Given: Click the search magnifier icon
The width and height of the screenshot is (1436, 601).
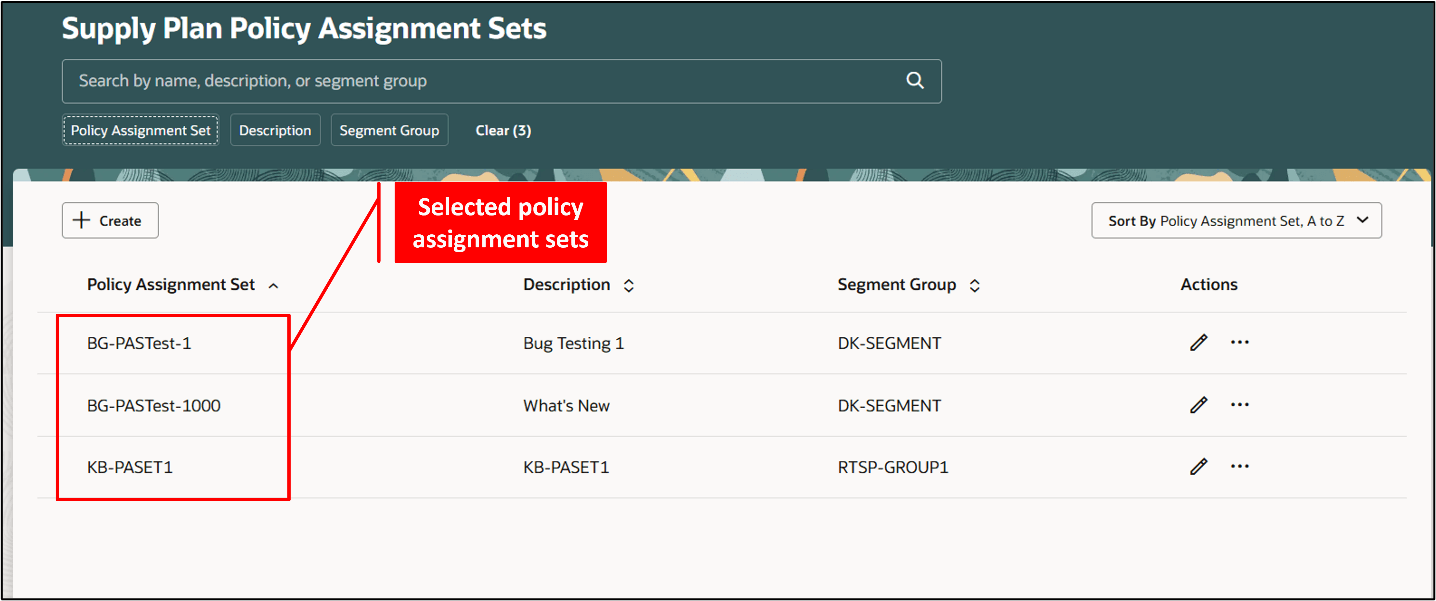Looking at the screenshot, I should coord(914,80).
